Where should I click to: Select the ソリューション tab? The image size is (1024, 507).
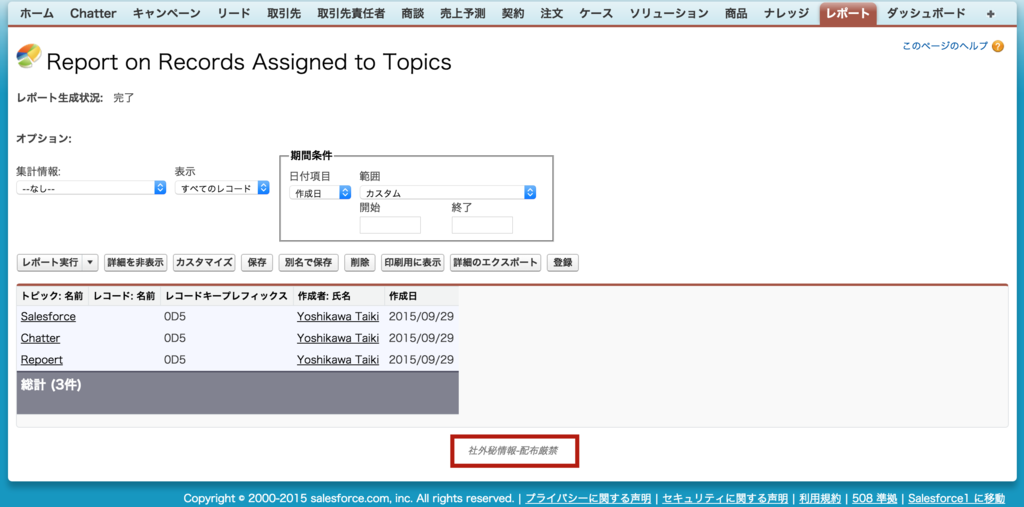(669, 14)
